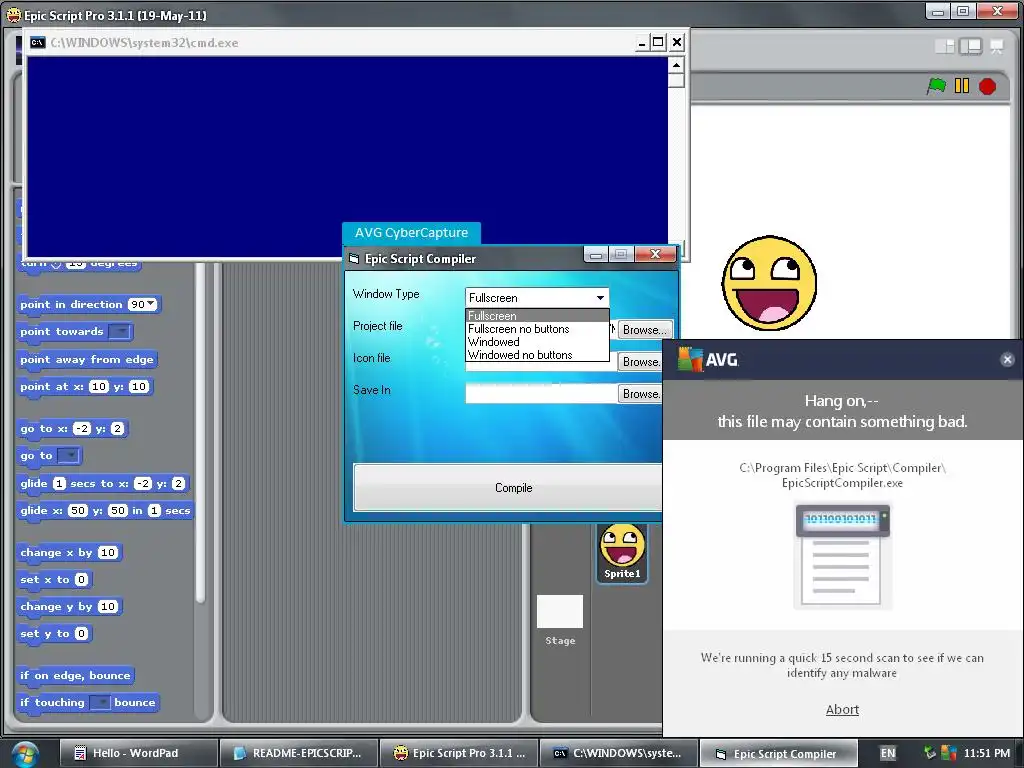Click Epic Script Pro title bar icon

click(13, 15)
